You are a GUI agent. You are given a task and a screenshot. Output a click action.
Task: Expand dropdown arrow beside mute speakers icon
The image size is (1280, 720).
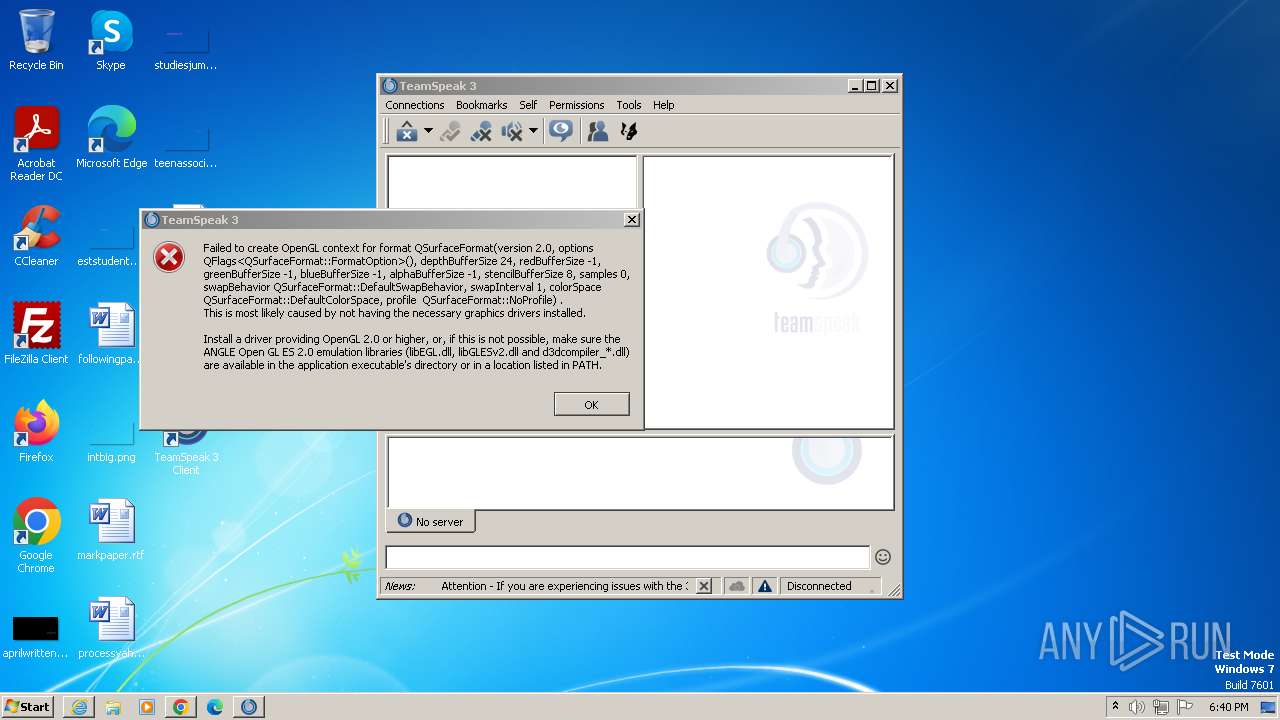(533, 131)
